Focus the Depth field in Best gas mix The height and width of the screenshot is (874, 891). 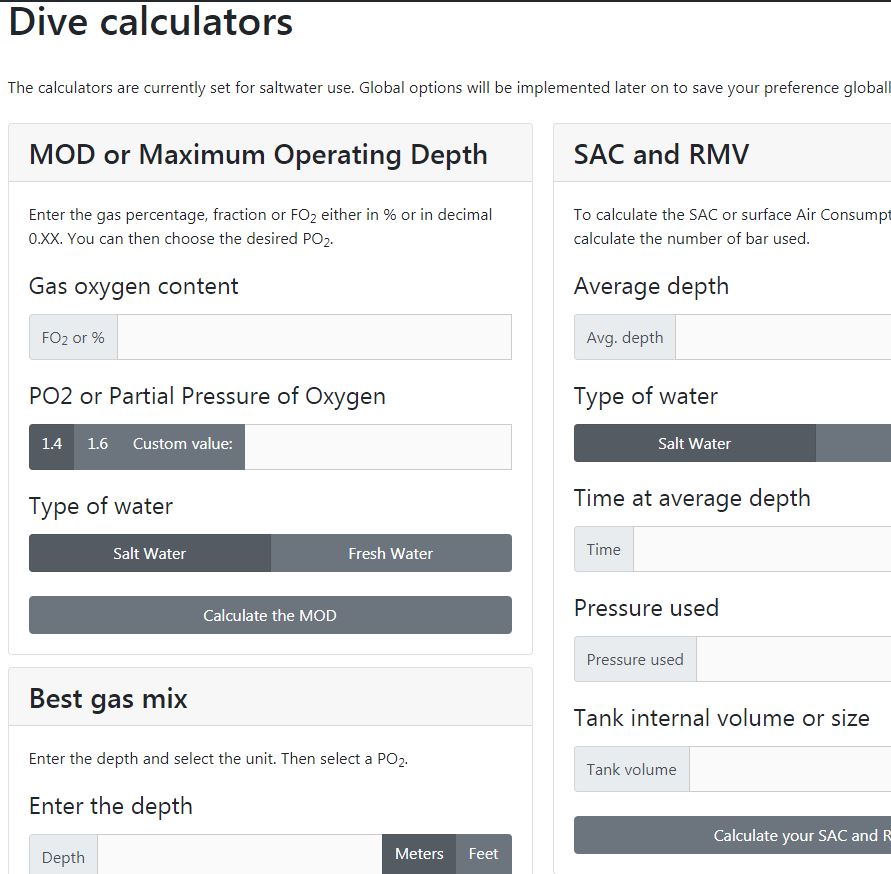coord(240,856)
